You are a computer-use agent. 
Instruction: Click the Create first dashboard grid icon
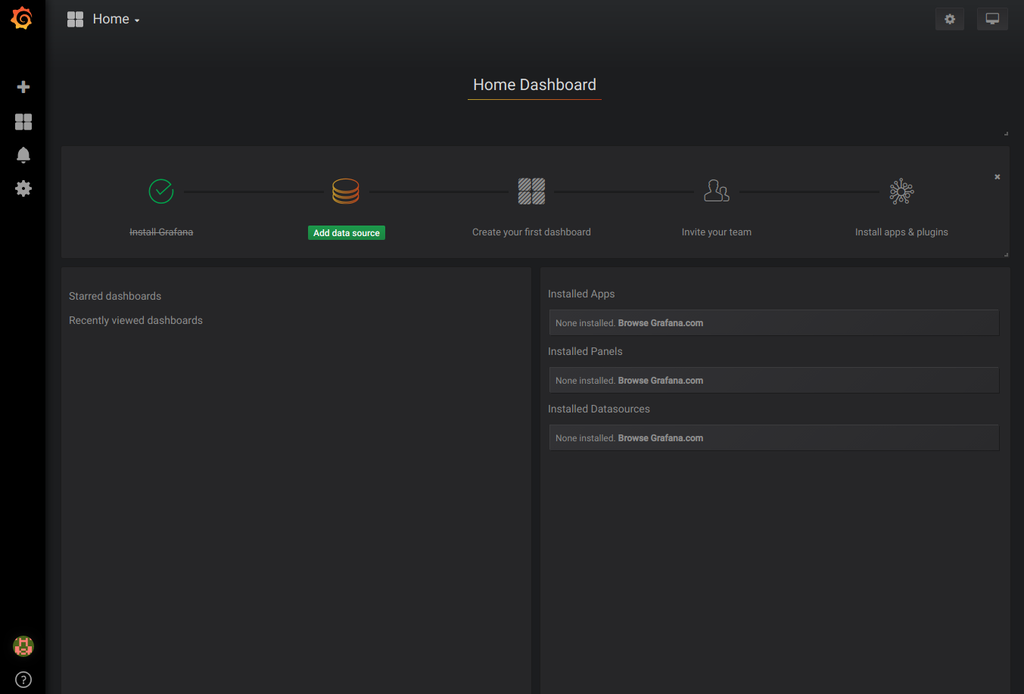(x=531, y=191)
